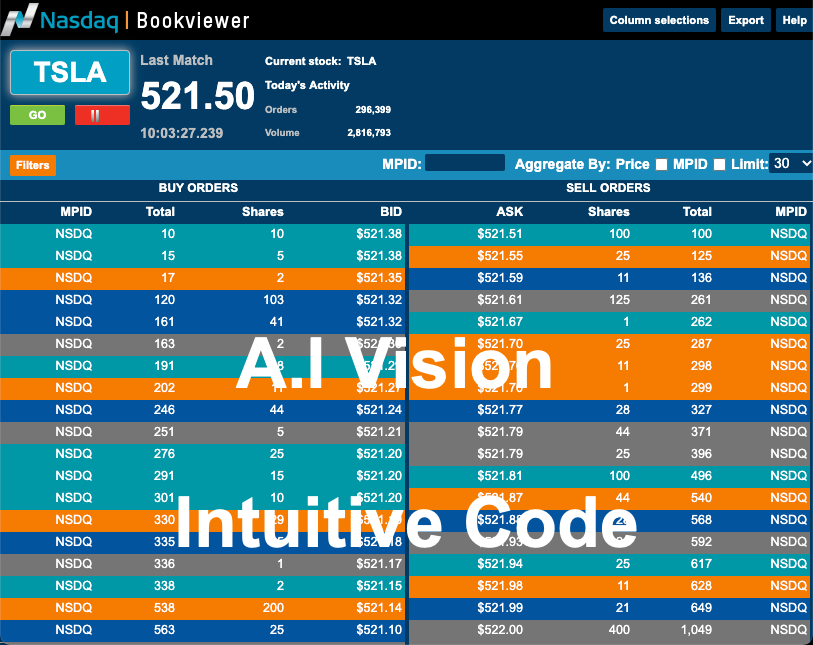The image size is (813, 645).
Task: Click sell-side MPID column header
Action: [x=791, y=212]
